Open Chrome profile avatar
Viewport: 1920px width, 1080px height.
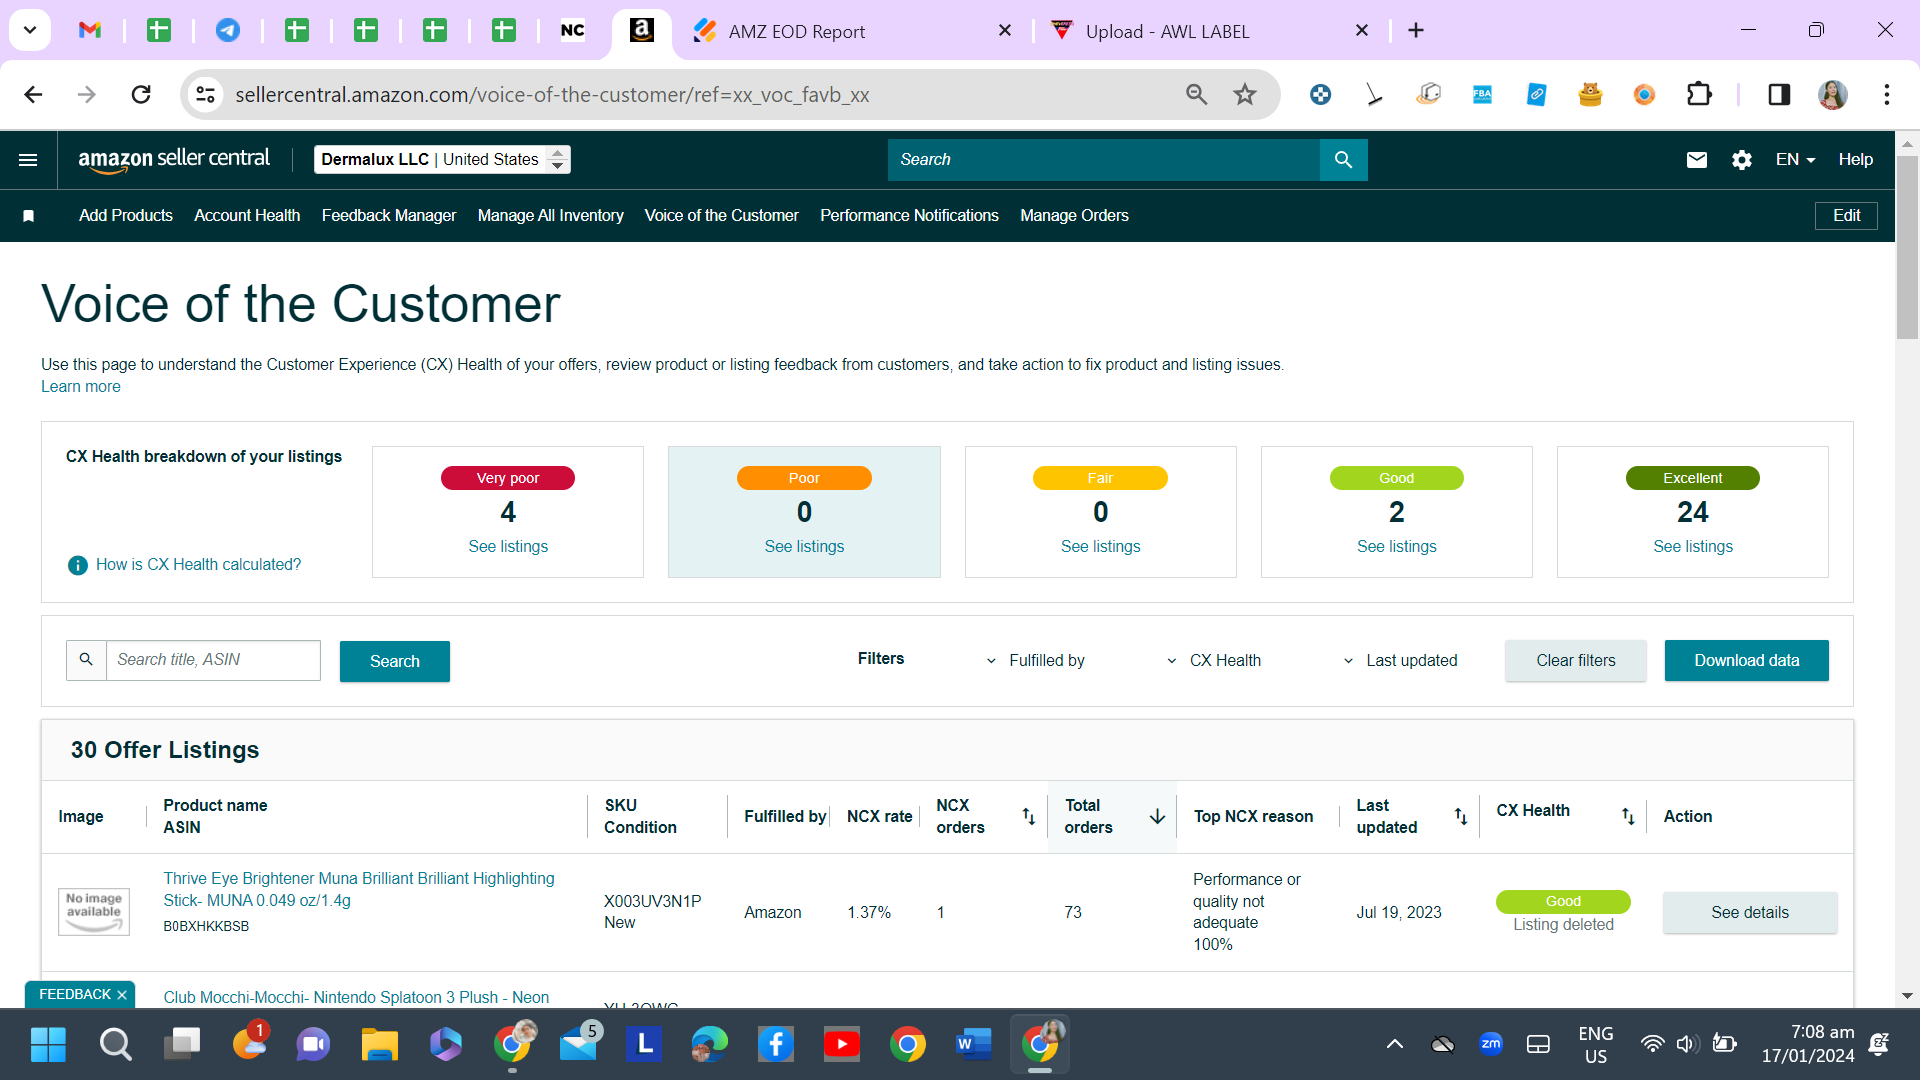[x=1833, y=95]
